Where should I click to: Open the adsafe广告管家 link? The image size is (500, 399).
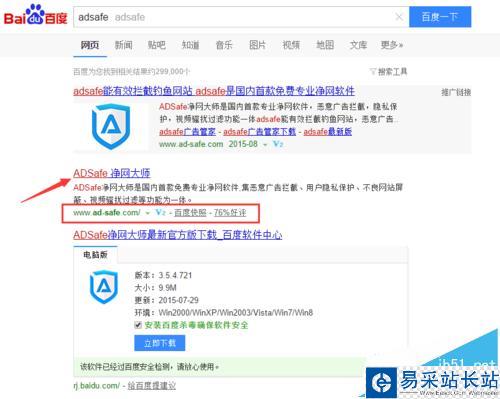pos(187,132)
